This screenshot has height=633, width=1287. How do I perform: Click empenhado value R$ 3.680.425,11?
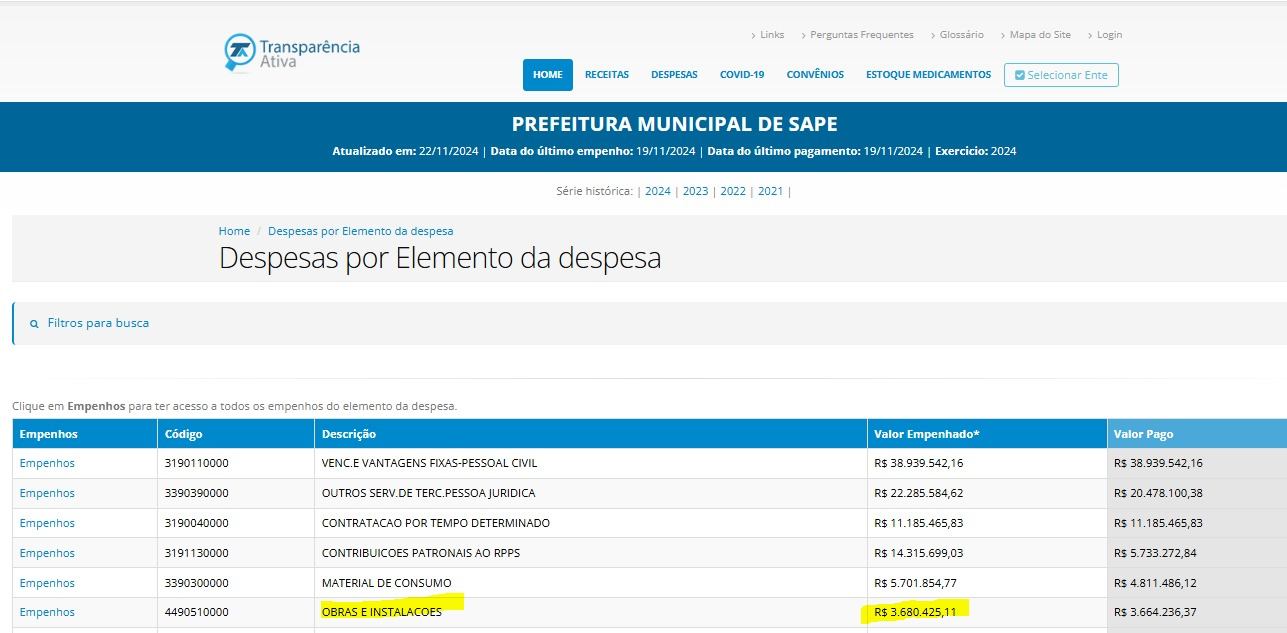click(x=915, y=612)
